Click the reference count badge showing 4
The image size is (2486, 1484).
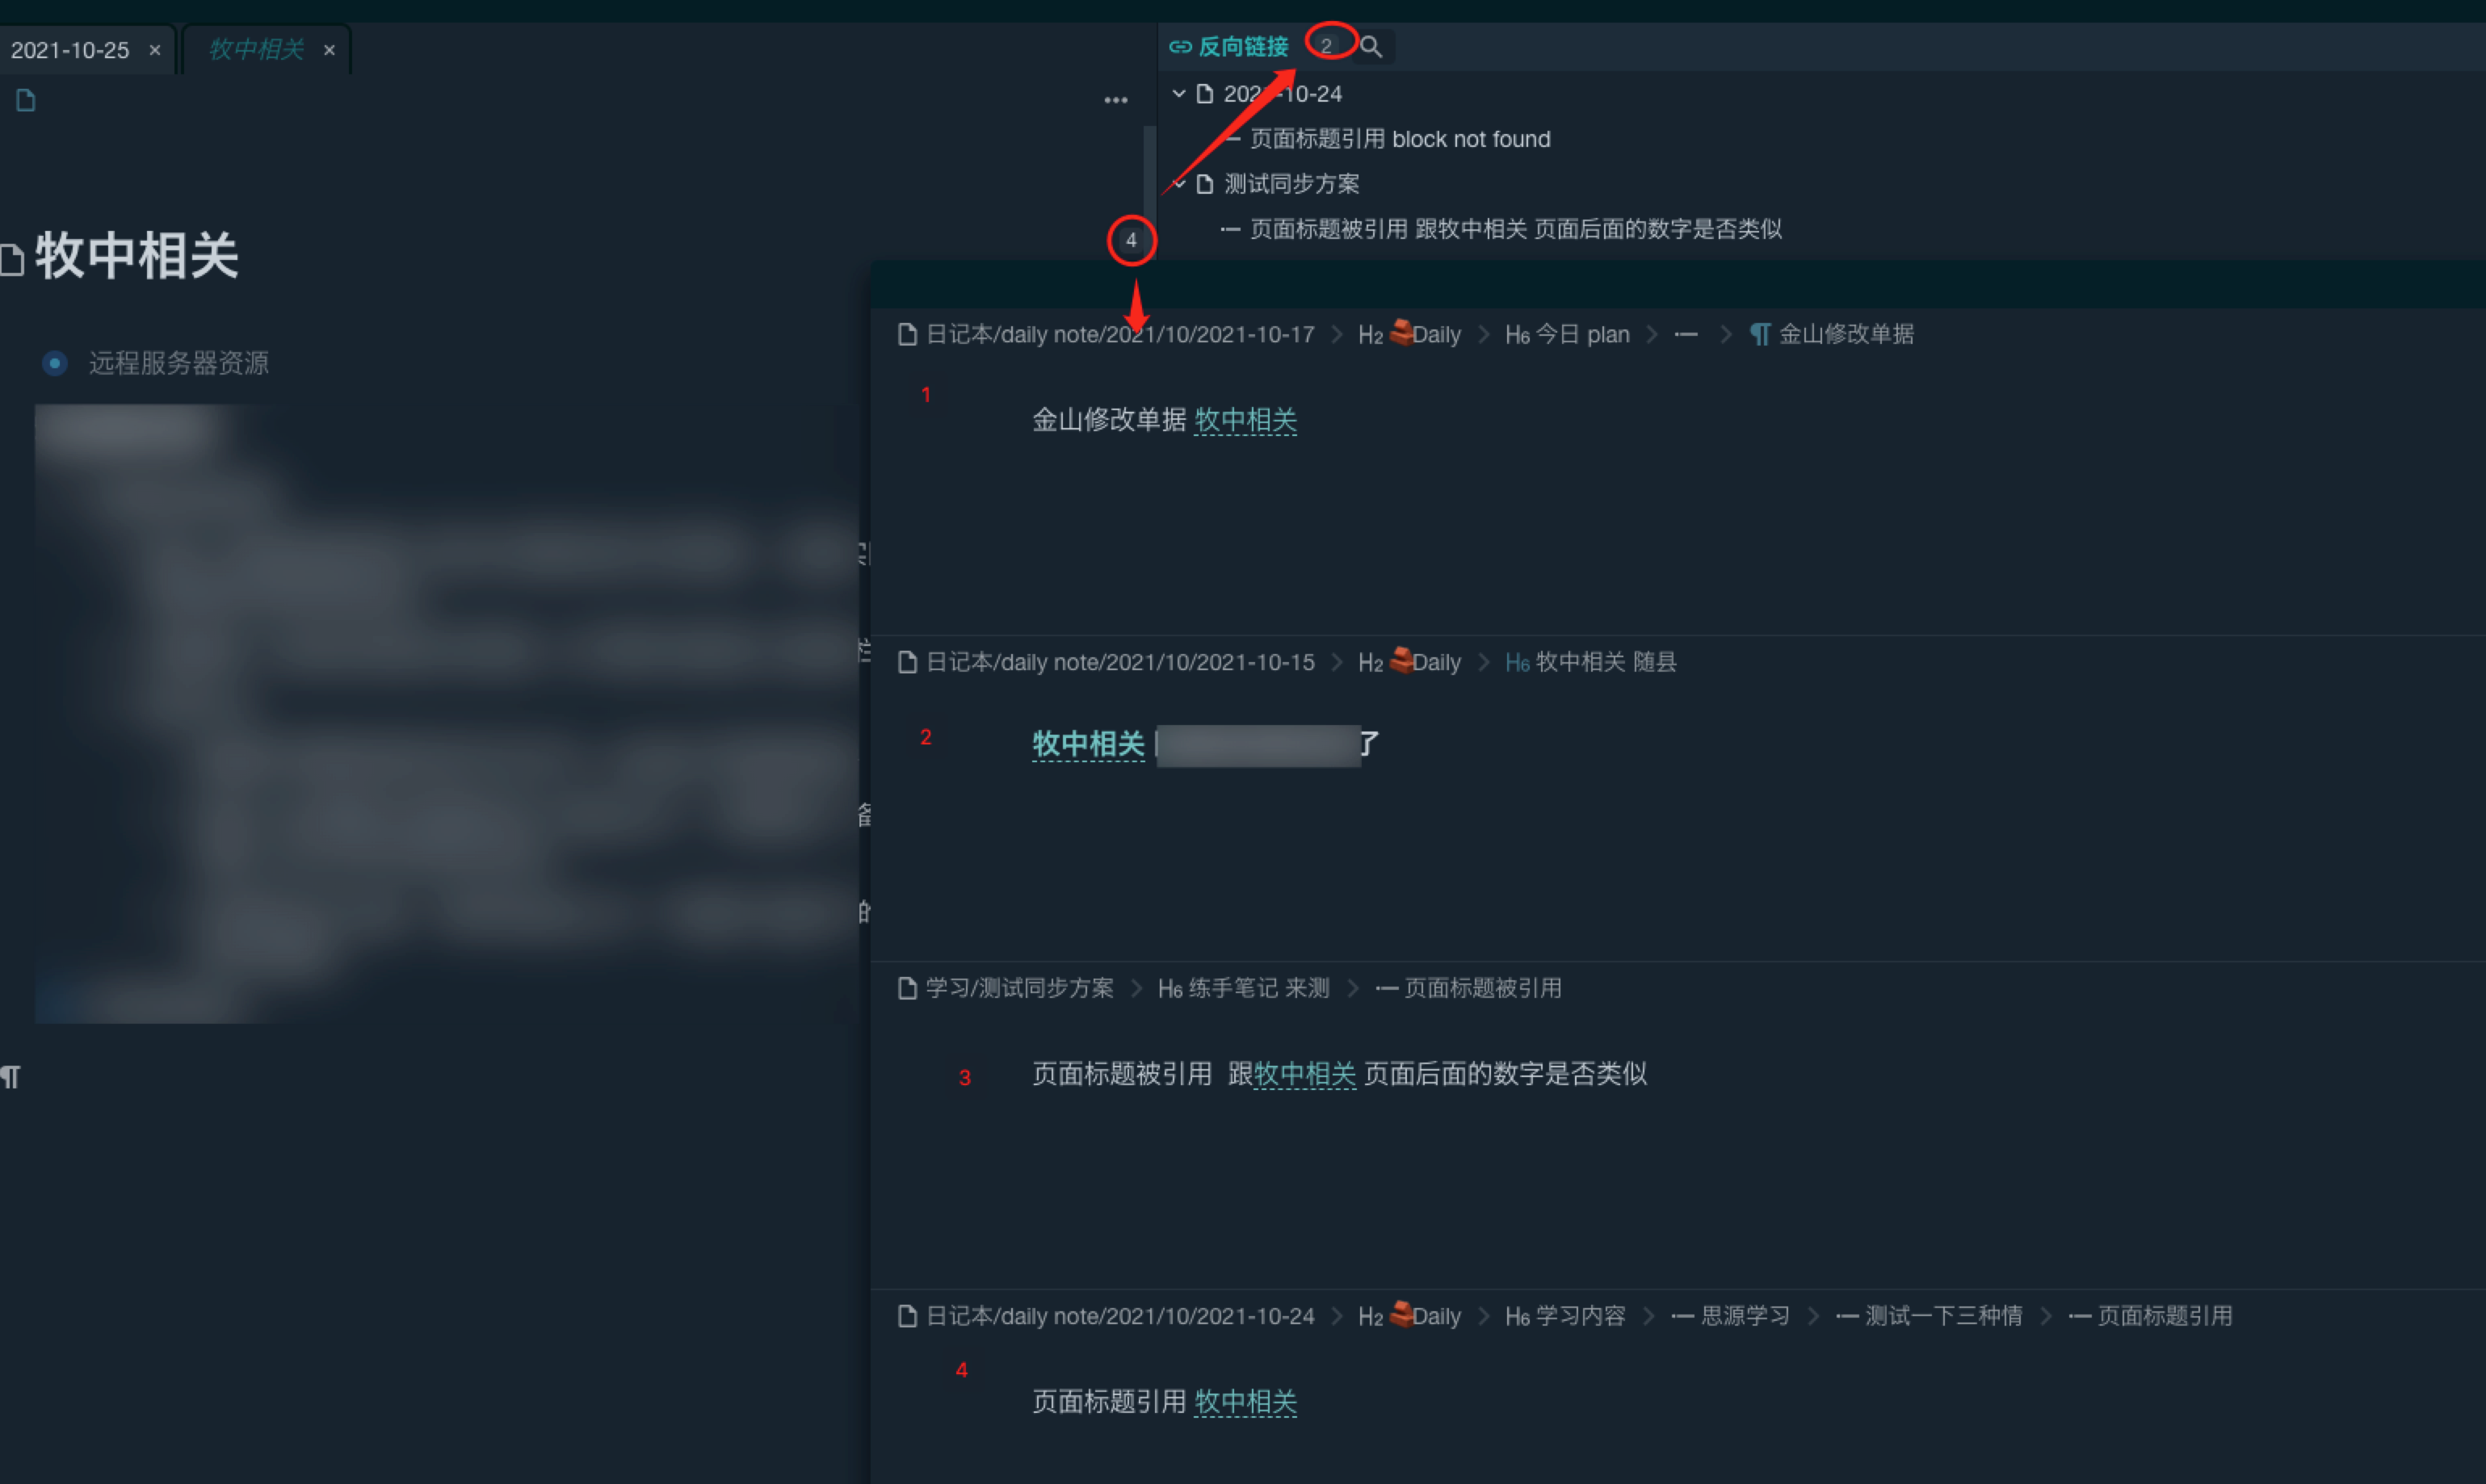click(1131, 240)
